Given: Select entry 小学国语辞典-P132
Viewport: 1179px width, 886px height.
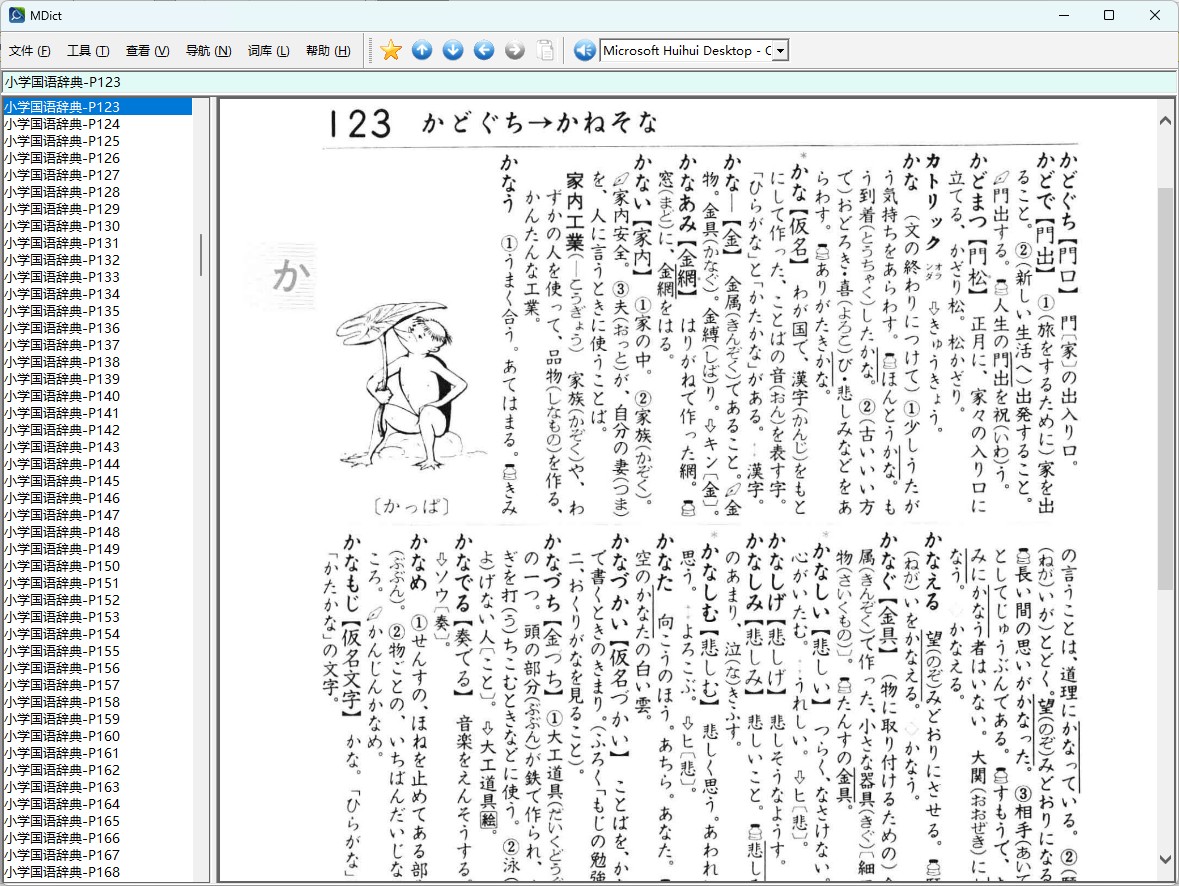Looking at the screenshot, I should point(97,259).
